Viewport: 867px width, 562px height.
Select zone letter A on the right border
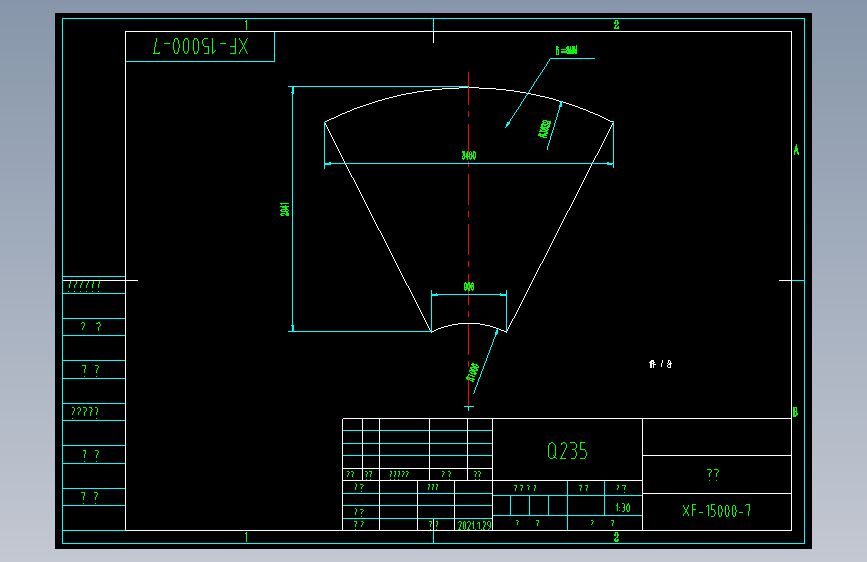pyautogui.click(x=796, y=150)
